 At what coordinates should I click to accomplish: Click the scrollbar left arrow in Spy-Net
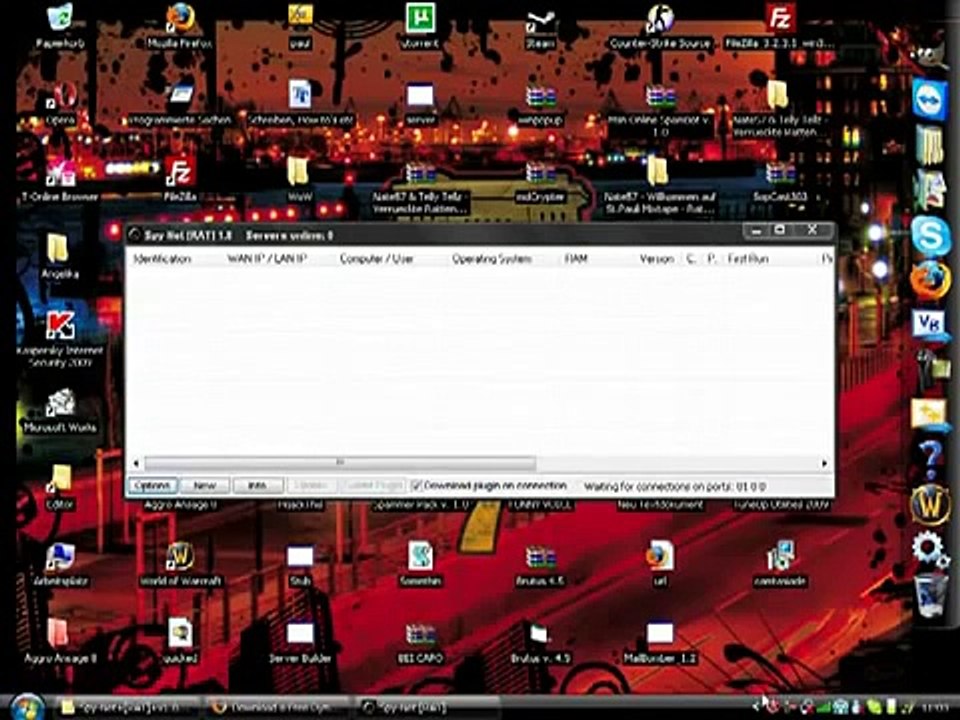(136, 463)
